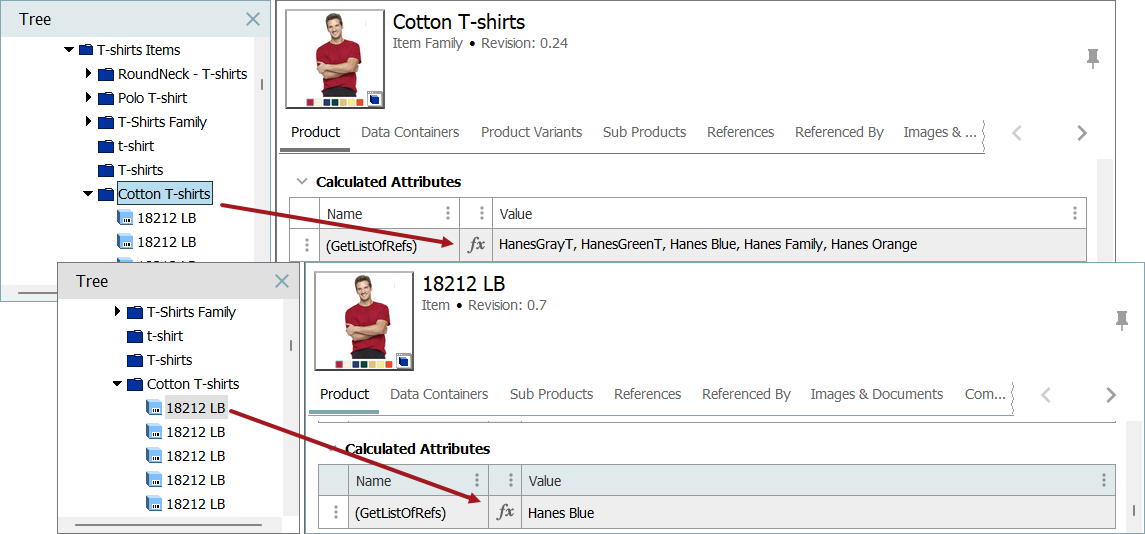Collapse the upper Calculated Attributes section
1145x534 pixels.
pyautogui.click(x=301, y=182)
